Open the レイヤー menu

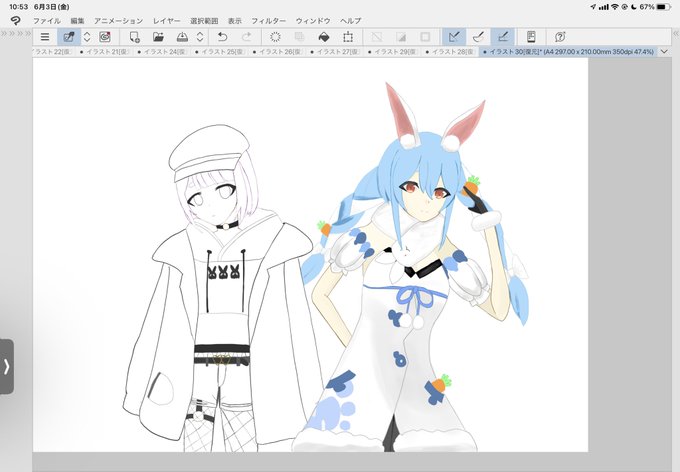(x=167, y=21)
